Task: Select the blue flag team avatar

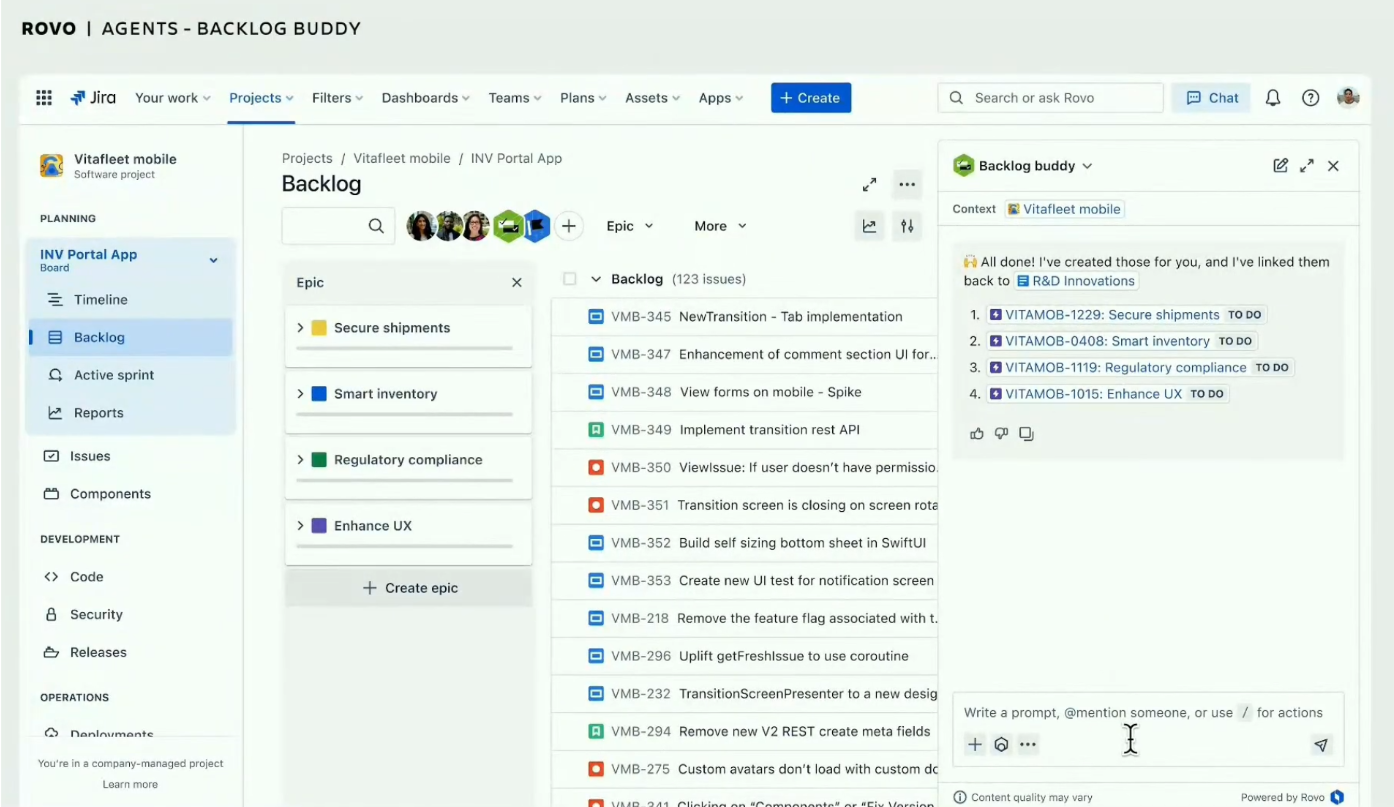Action: 536,226
